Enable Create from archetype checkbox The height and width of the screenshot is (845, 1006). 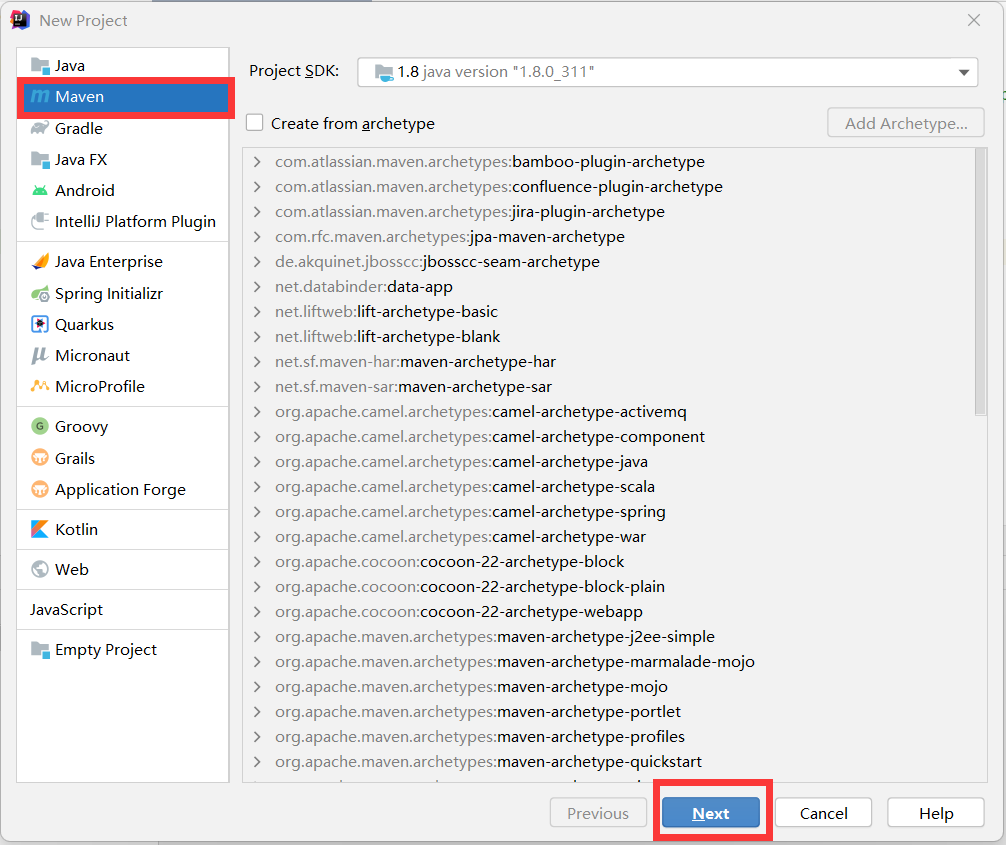click(x=255, y=123)
